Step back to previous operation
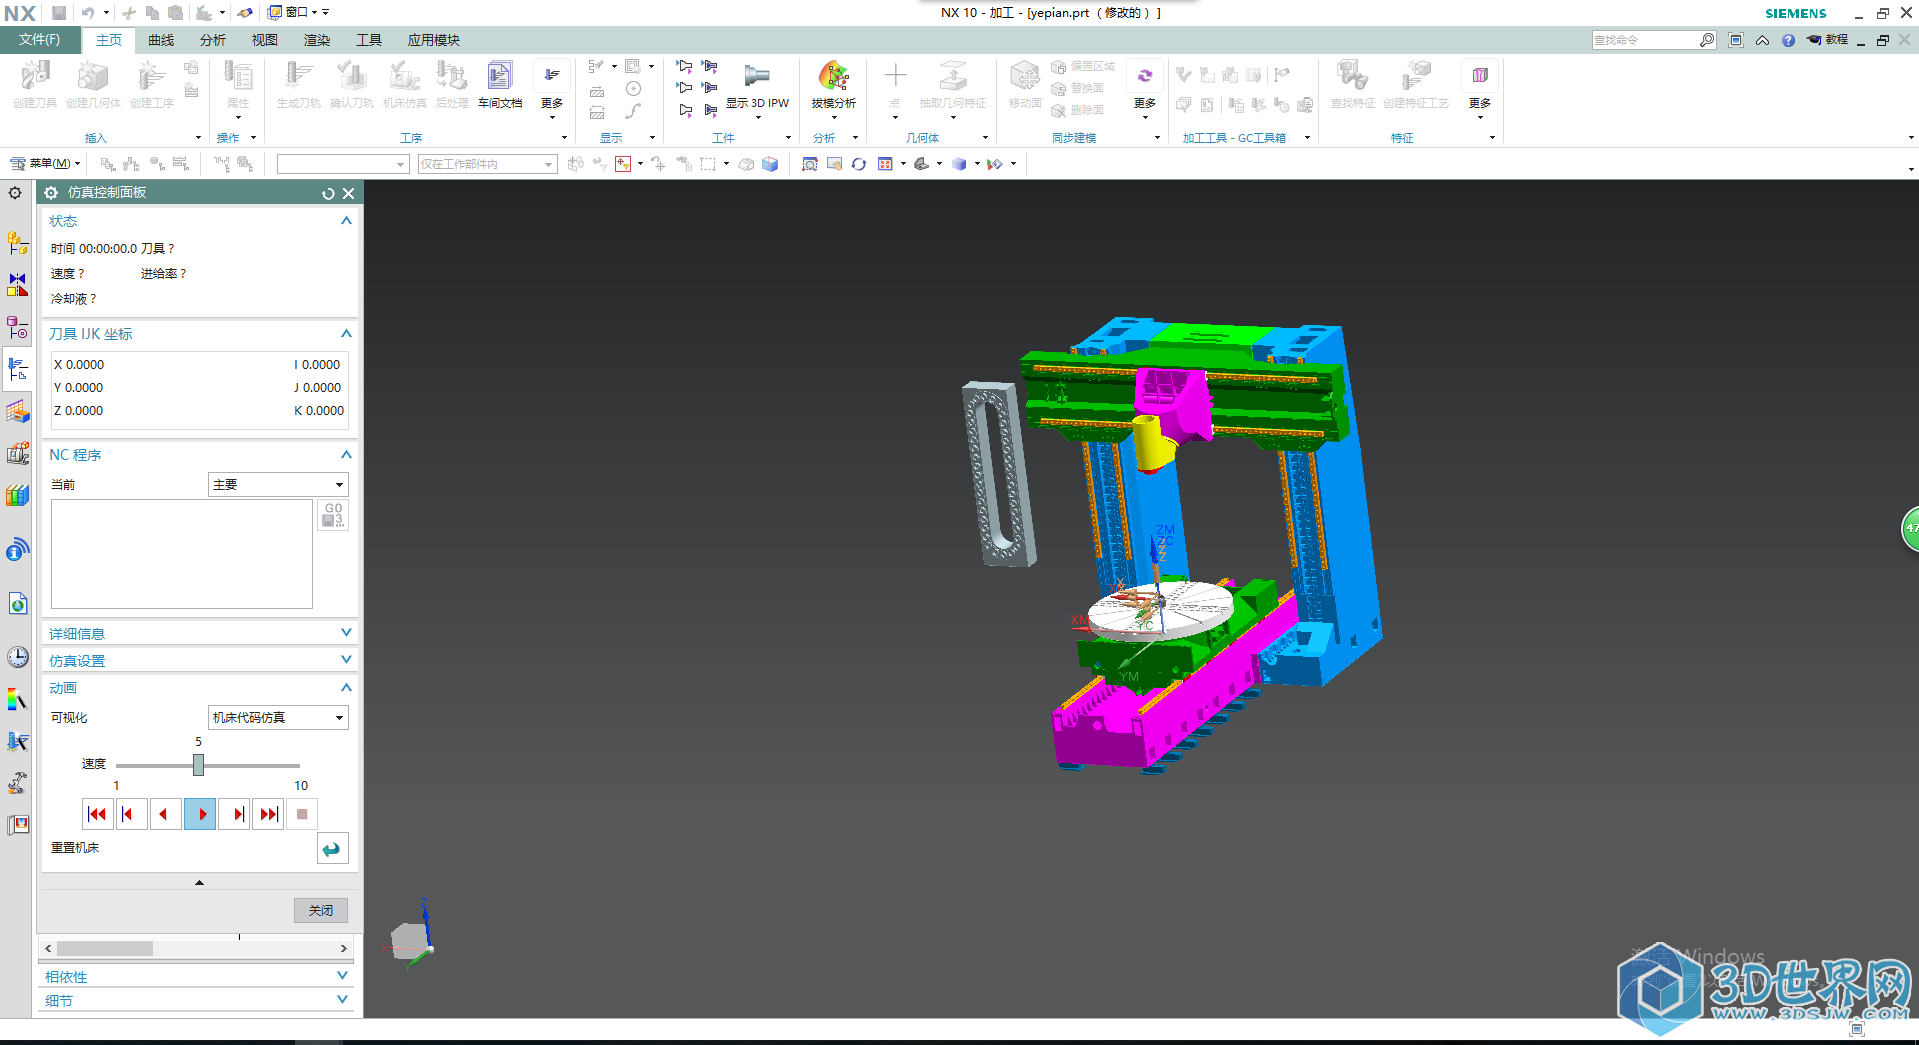 [x=131, y=814]
